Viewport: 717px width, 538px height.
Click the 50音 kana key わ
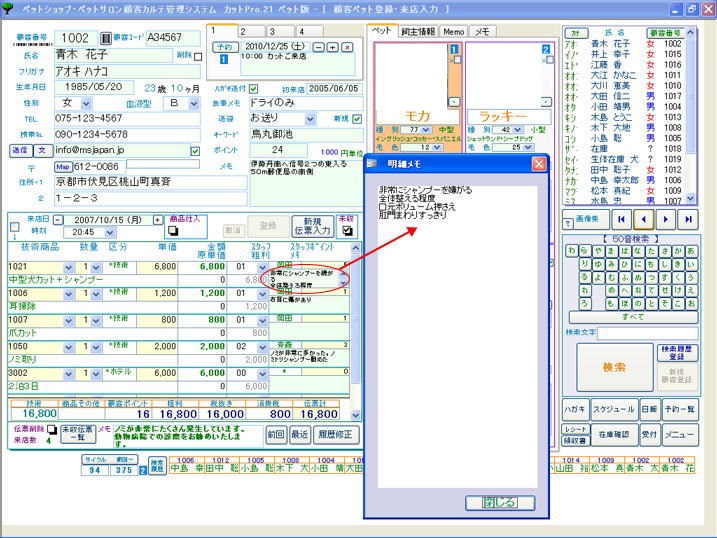point(572,250)
